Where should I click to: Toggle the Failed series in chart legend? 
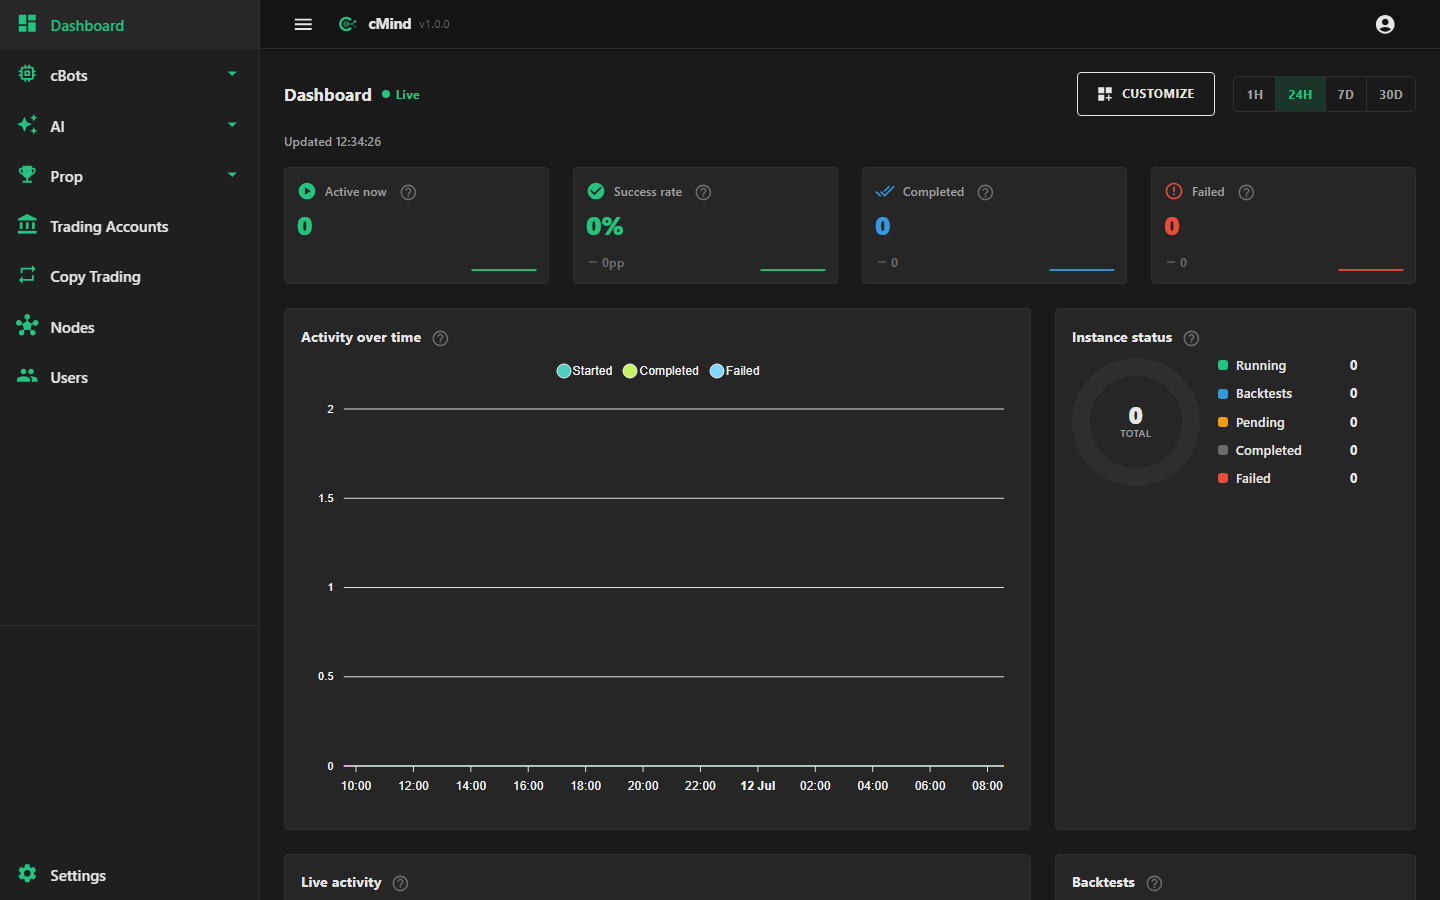click(x=734, y=371)
